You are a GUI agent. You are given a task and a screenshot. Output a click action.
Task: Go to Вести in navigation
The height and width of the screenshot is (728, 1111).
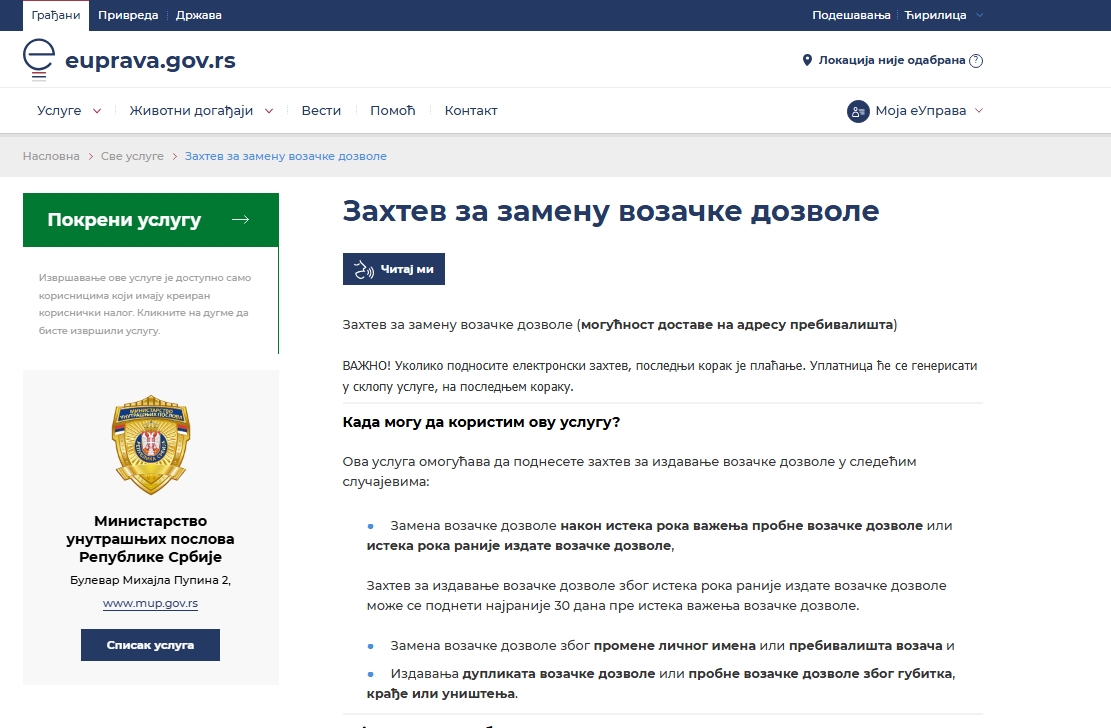coord(321,111)
